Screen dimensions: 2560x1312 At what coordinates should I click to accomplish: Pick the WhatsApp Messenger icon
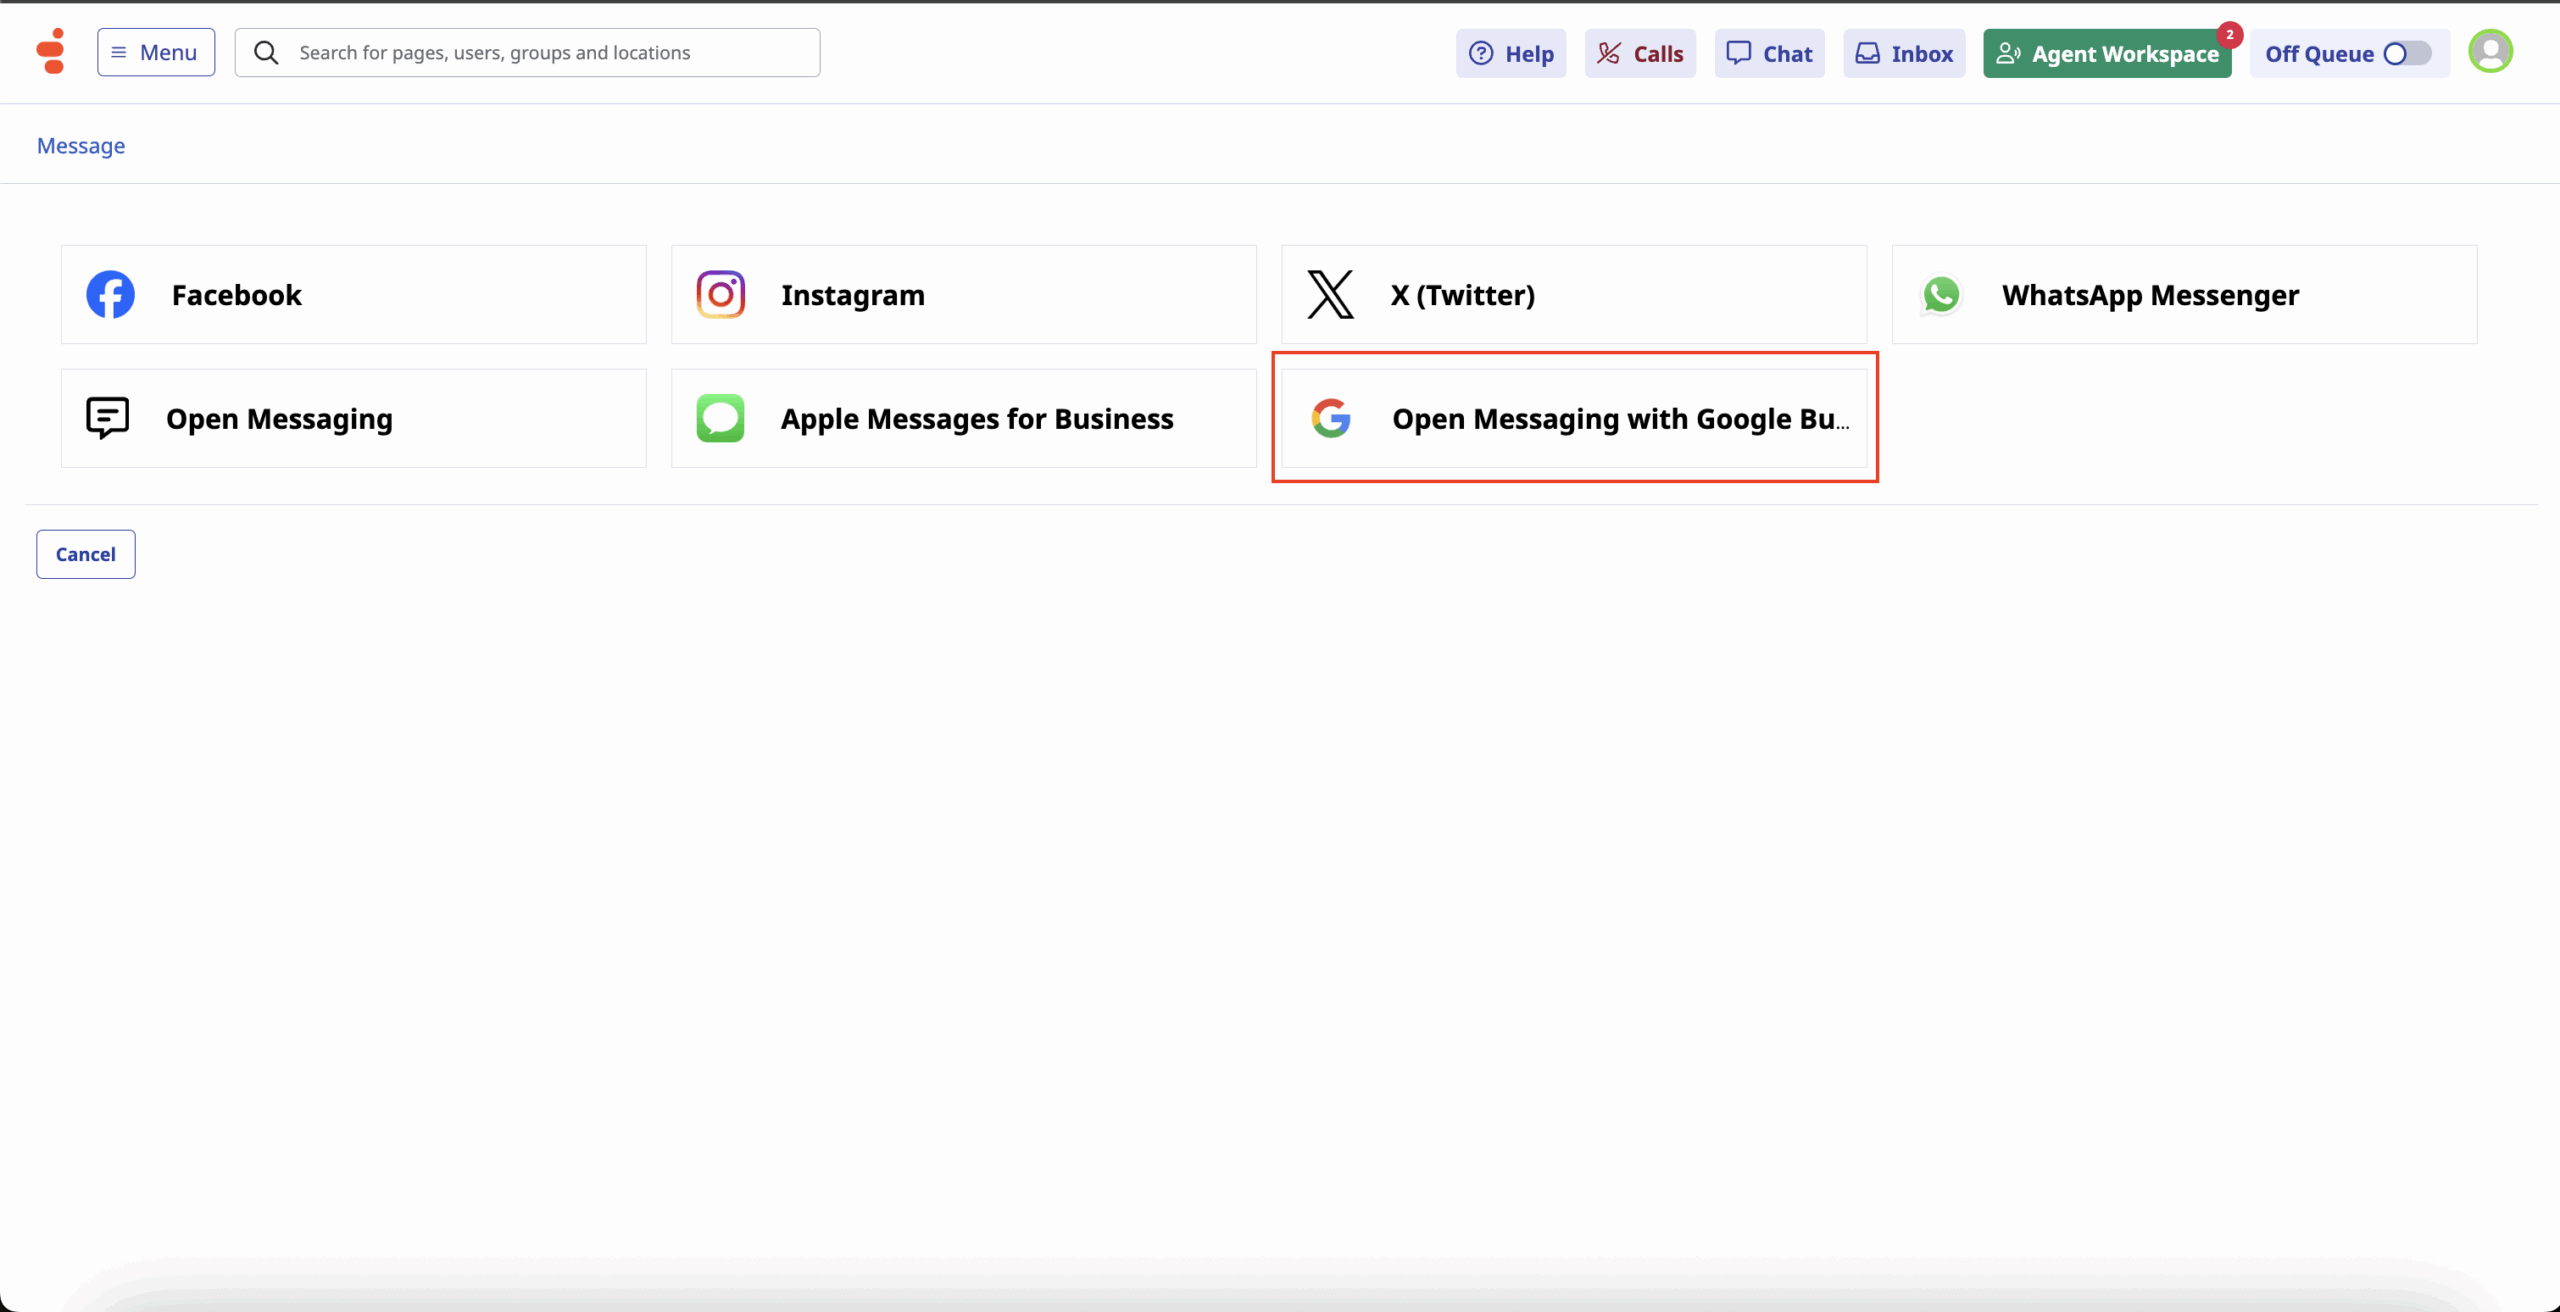point(1941,295)
